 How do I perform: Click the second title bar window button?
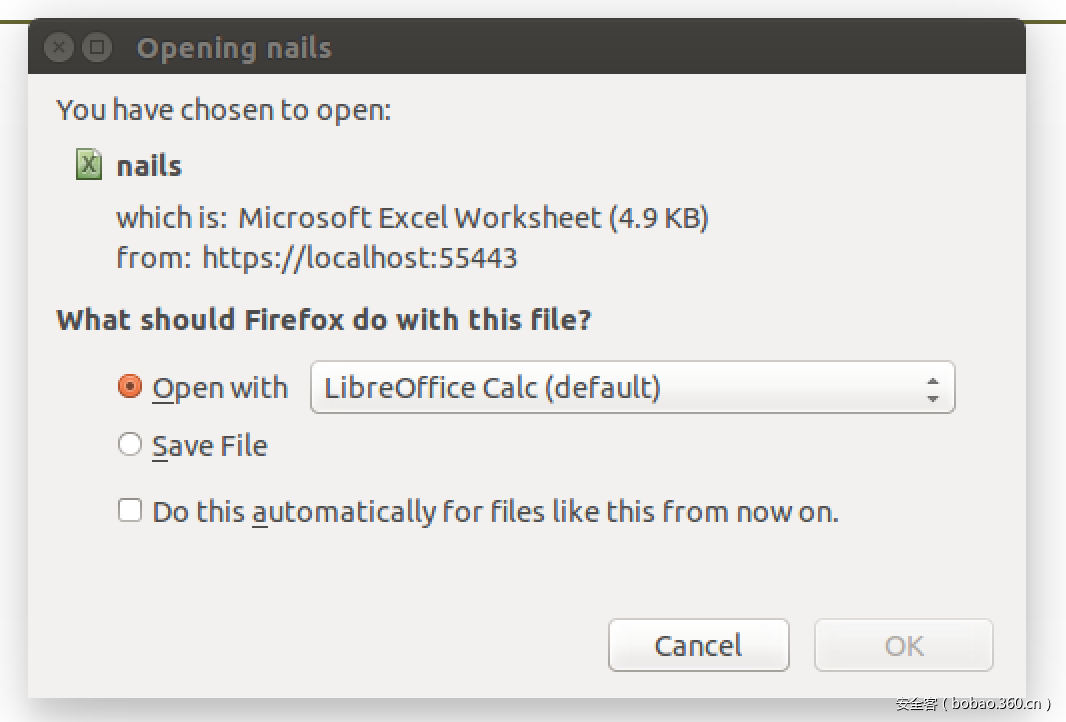click(x=96, y=47)
